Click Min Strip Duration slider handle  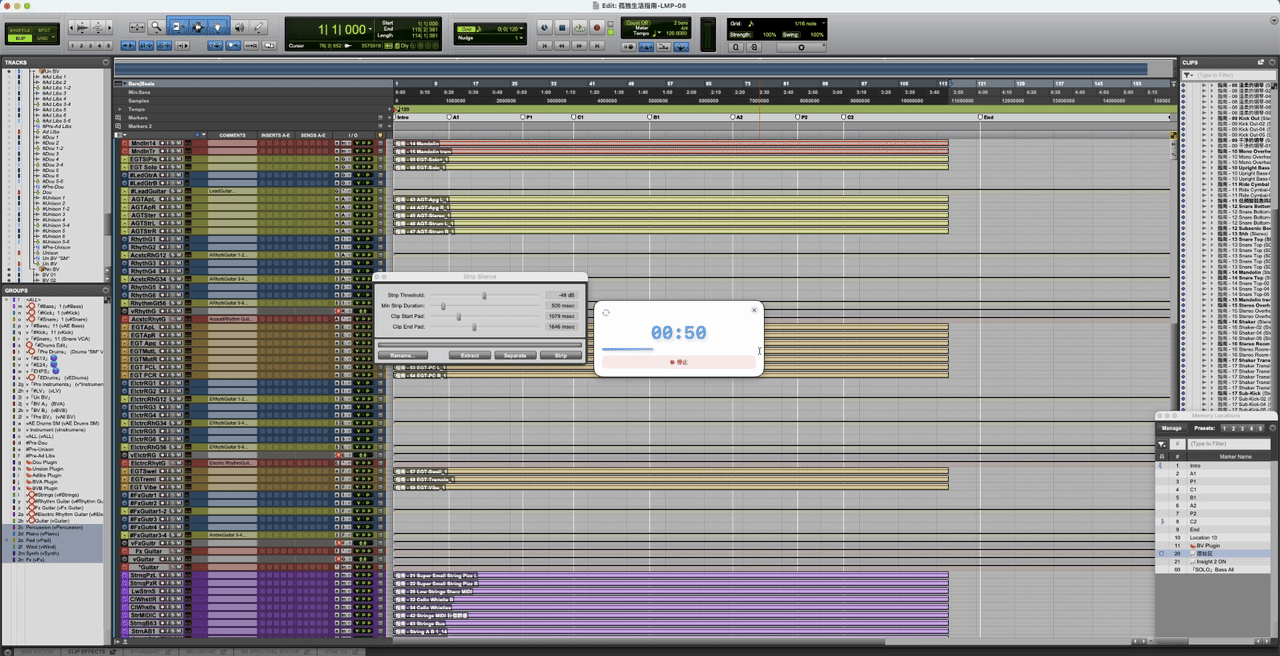coord(443,306)
